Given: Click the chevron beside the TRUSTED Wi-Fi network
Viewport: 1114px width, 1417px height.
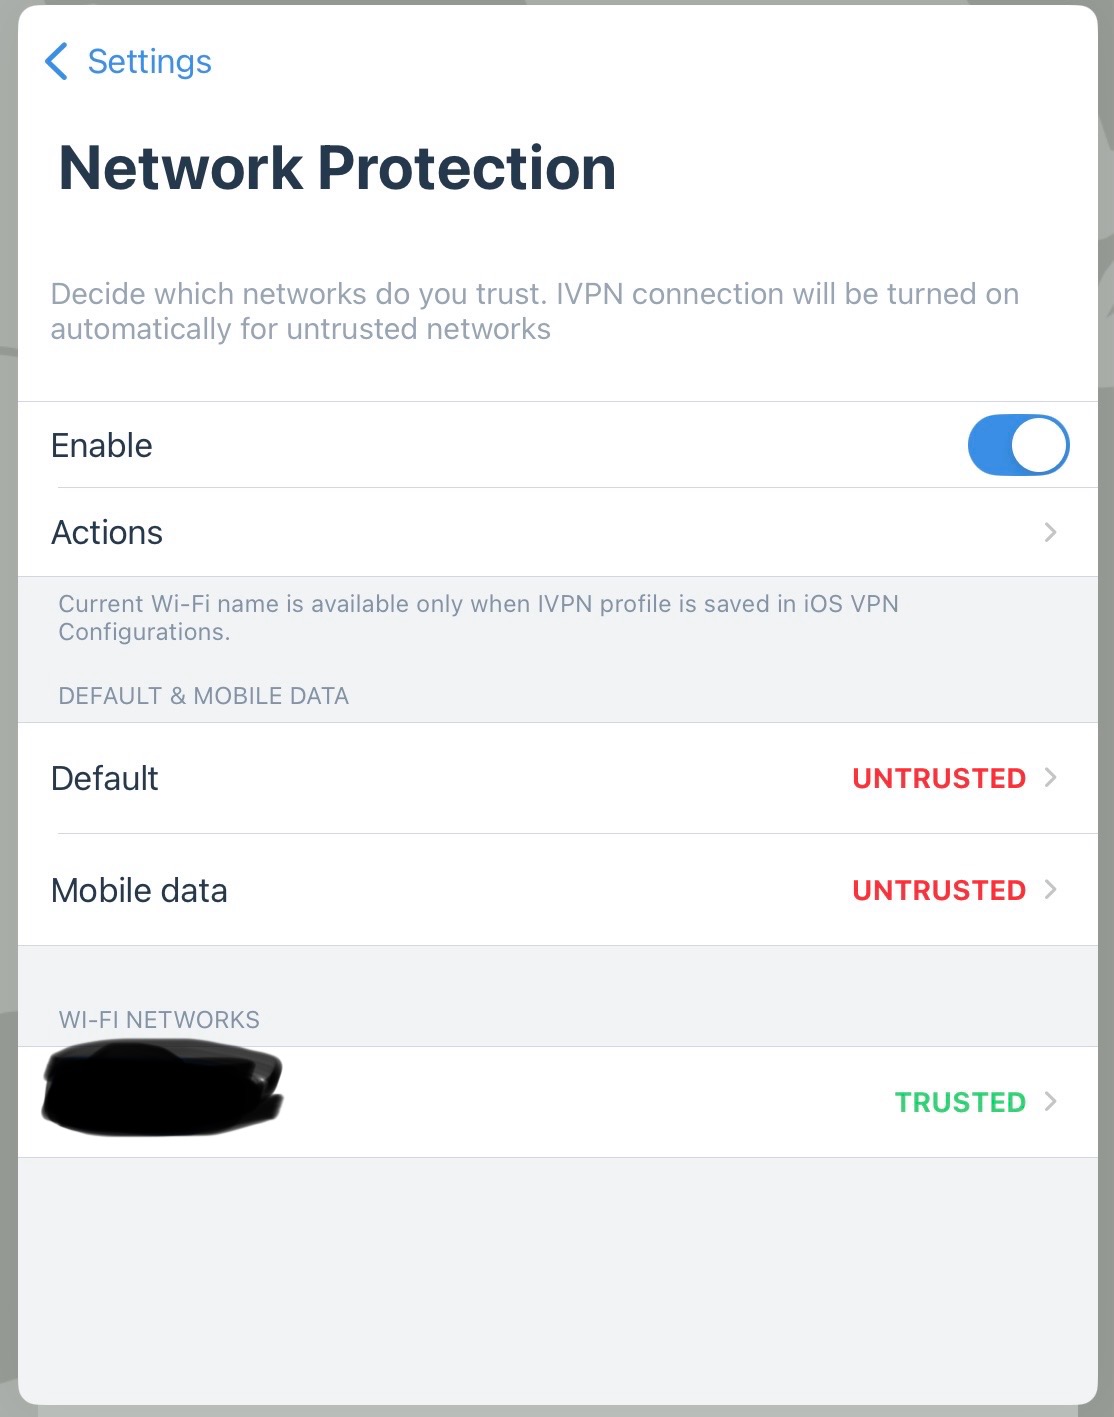Looking at the screenshot, I should 1051,1101.
